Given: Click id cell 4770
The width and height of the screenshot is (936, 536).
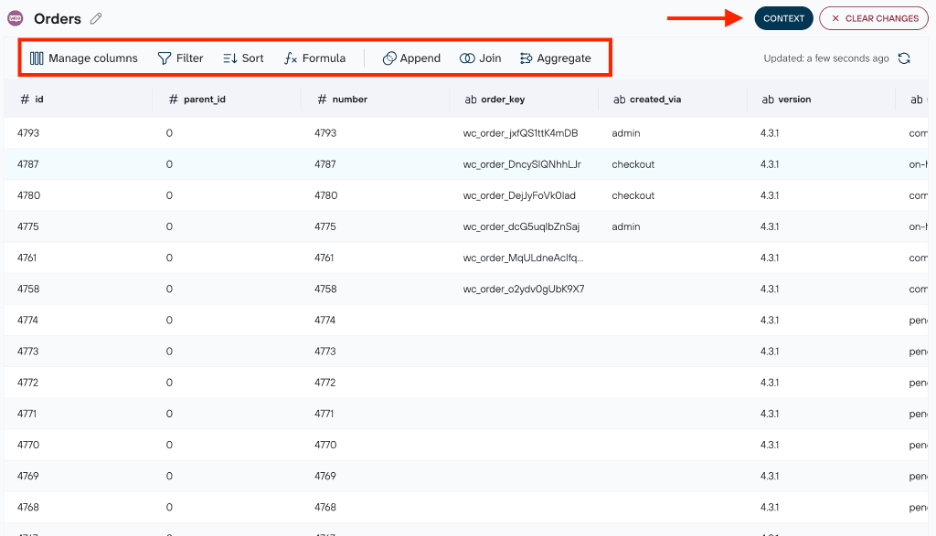Looking at the screenshot, I should click(x=28, y=445).
